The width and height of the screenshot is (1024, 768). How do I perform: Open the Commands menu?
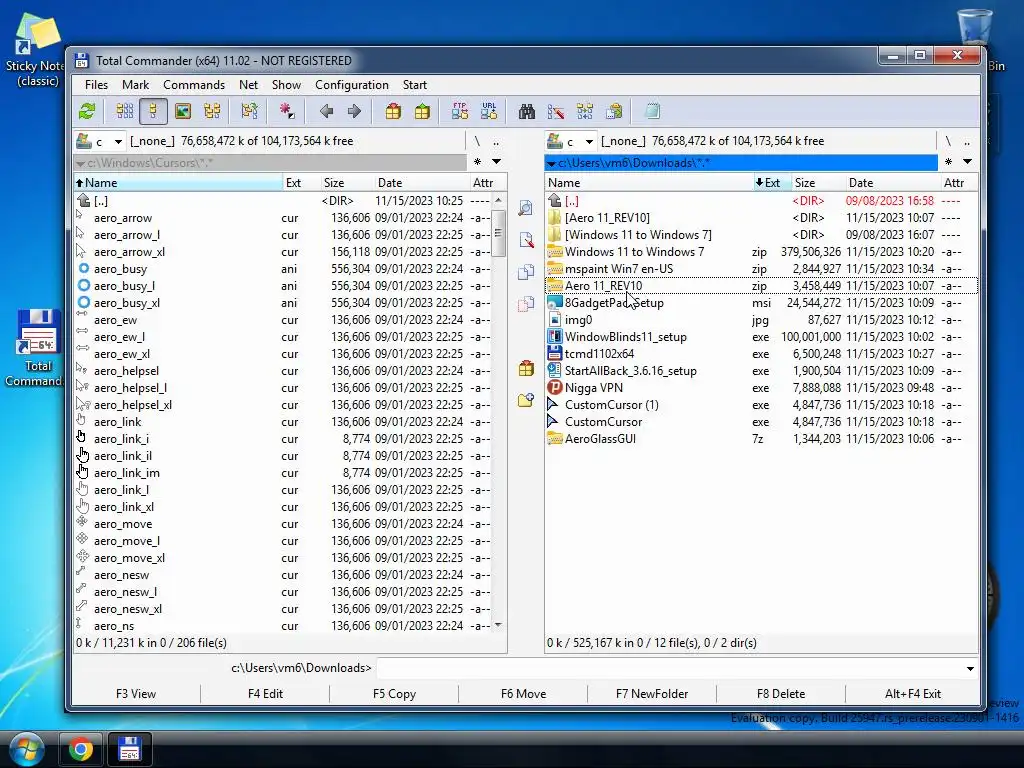coord(194,85)
